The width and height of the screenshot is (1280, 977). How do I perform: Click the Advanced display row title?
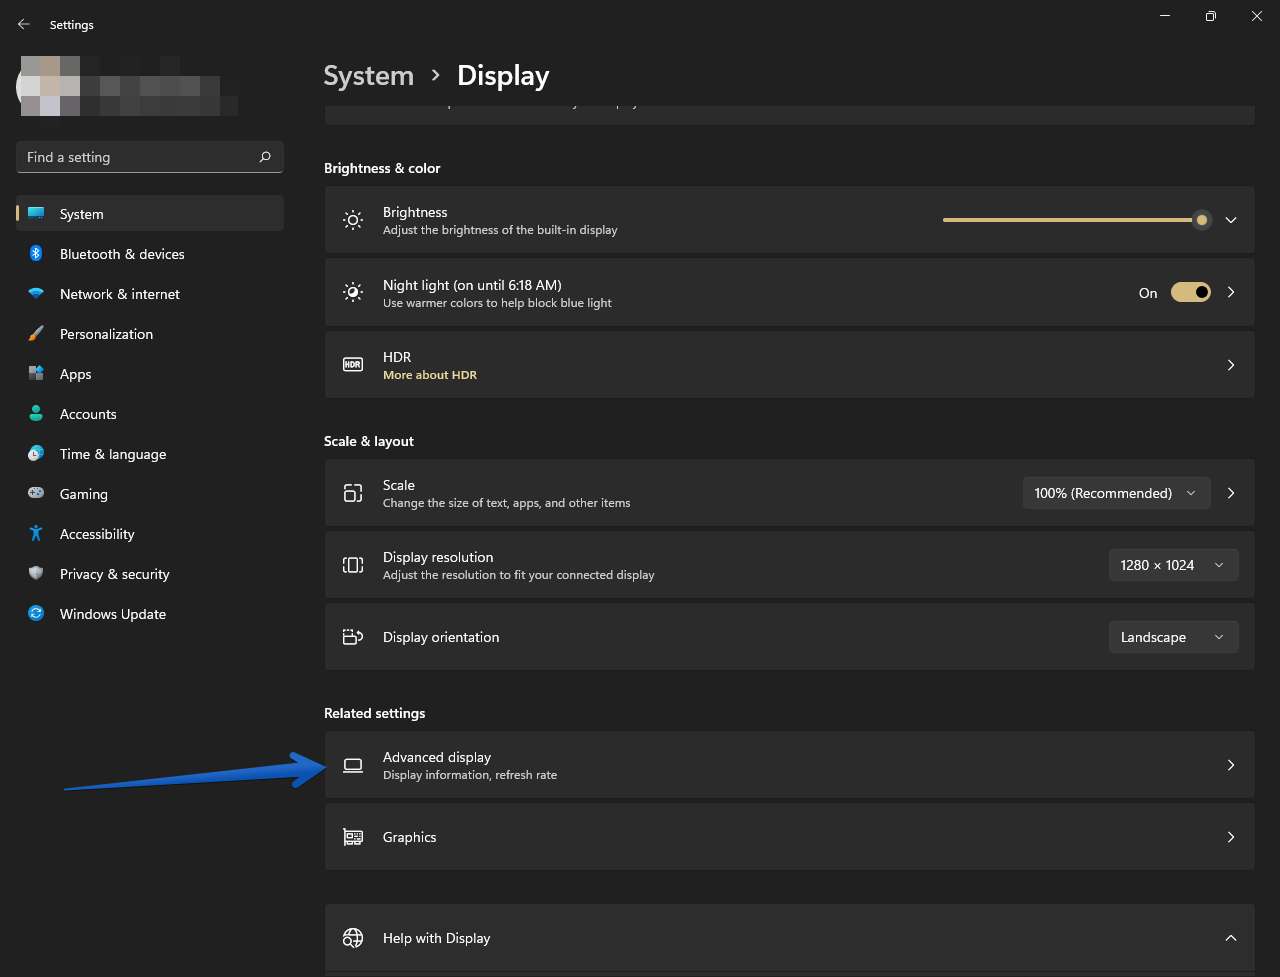(437, 757)
